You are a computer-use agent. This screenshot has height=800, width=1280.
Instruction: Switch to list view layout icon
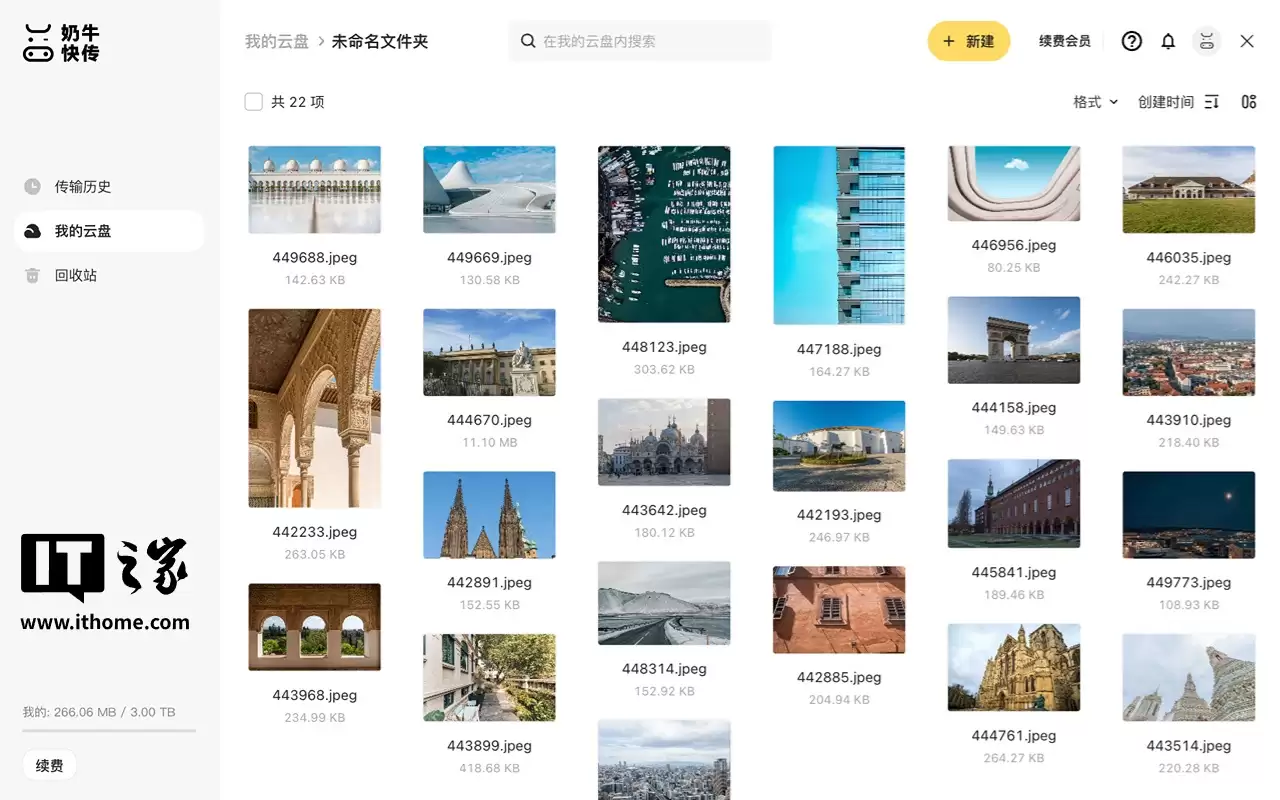[1249, 102]
